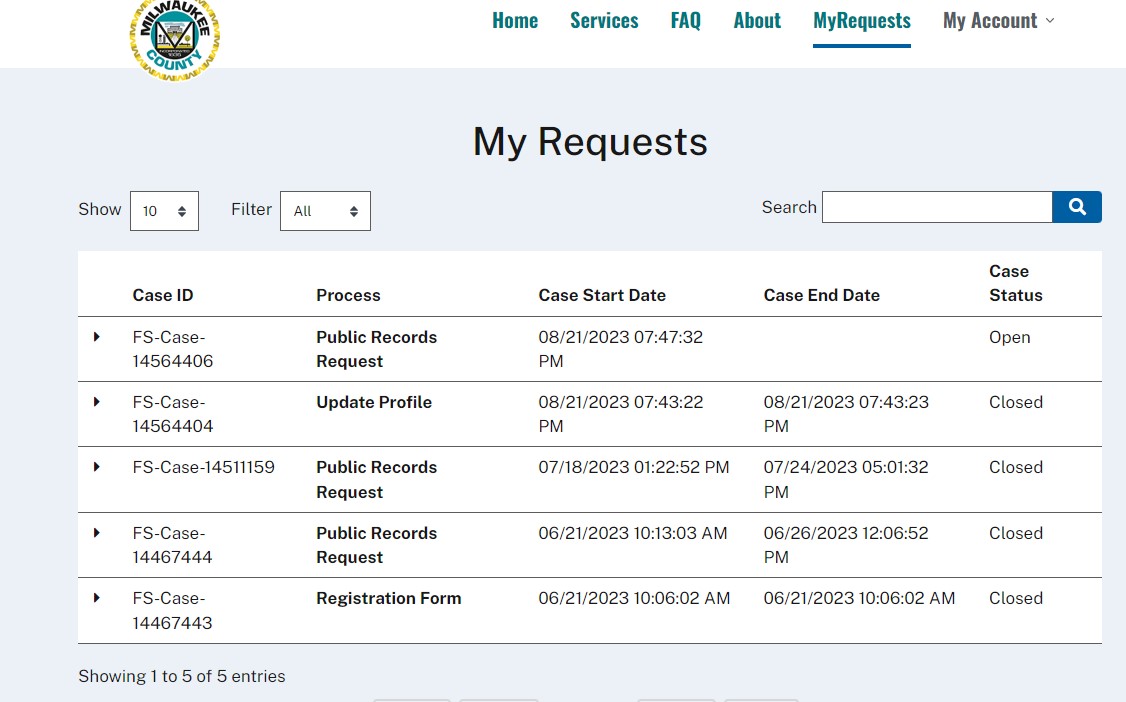The height and width of the screenshot is (702, 1126).
Task: Sort by Case ID column header
Action: tap(163, 295)
